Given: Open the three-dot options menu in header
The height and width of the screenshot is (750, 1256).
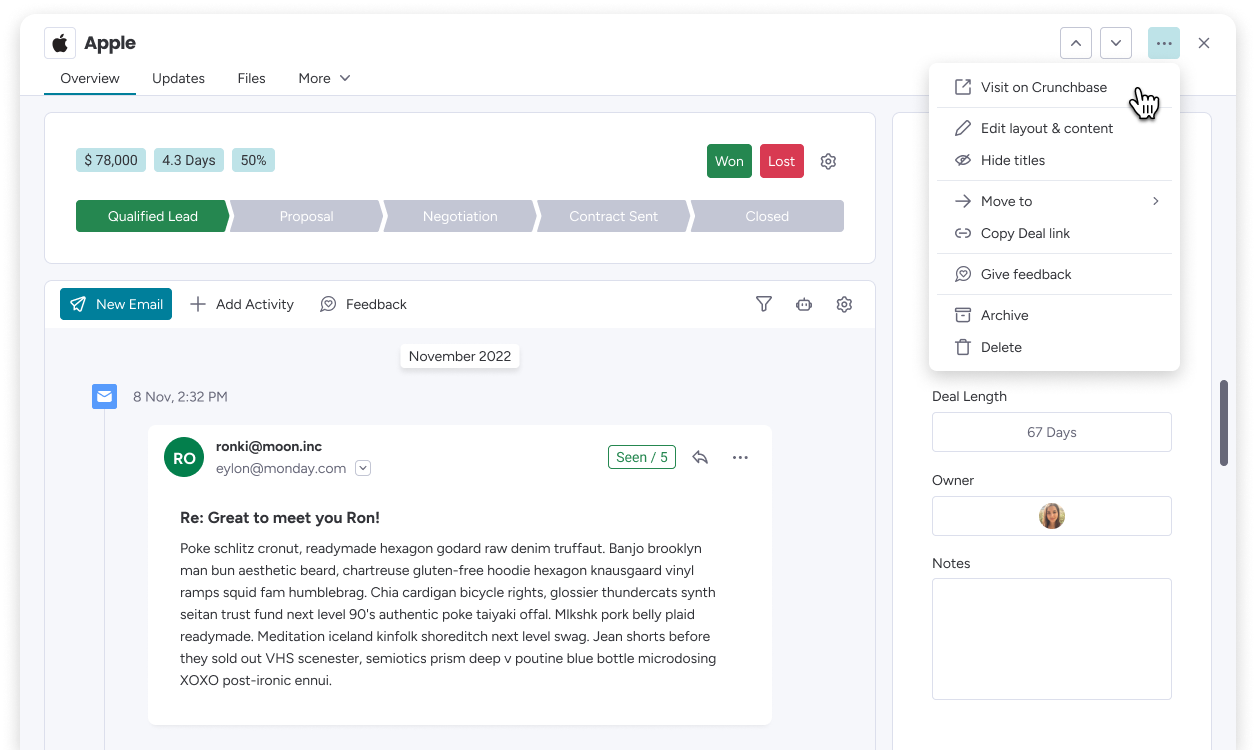Looking at the screenshot, I should (1164, 43).
